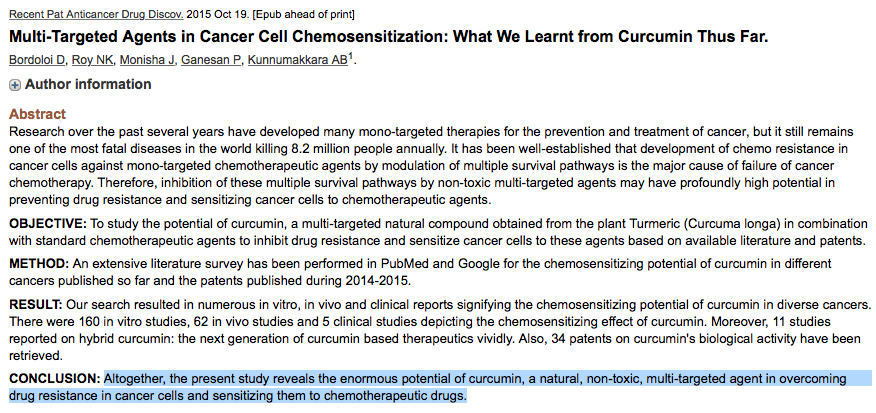Open author link Roy NK
The width and height of the screenshot is (876, 413).
(x=92, y=60)
